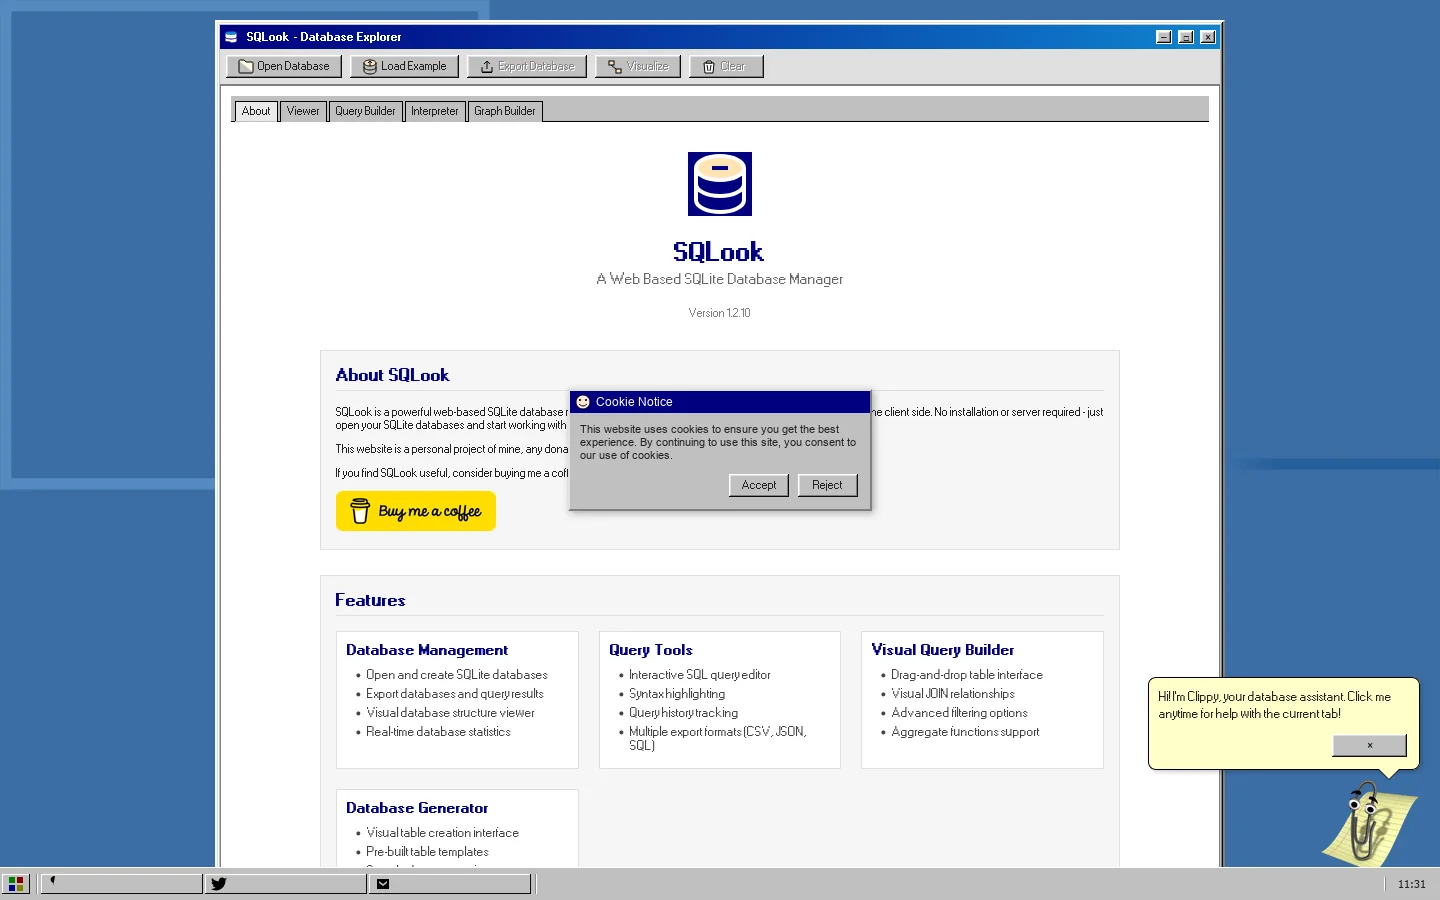
Task: Click the Open Database toolbar button
Action: pyautogui.click(x=284, y=66)
